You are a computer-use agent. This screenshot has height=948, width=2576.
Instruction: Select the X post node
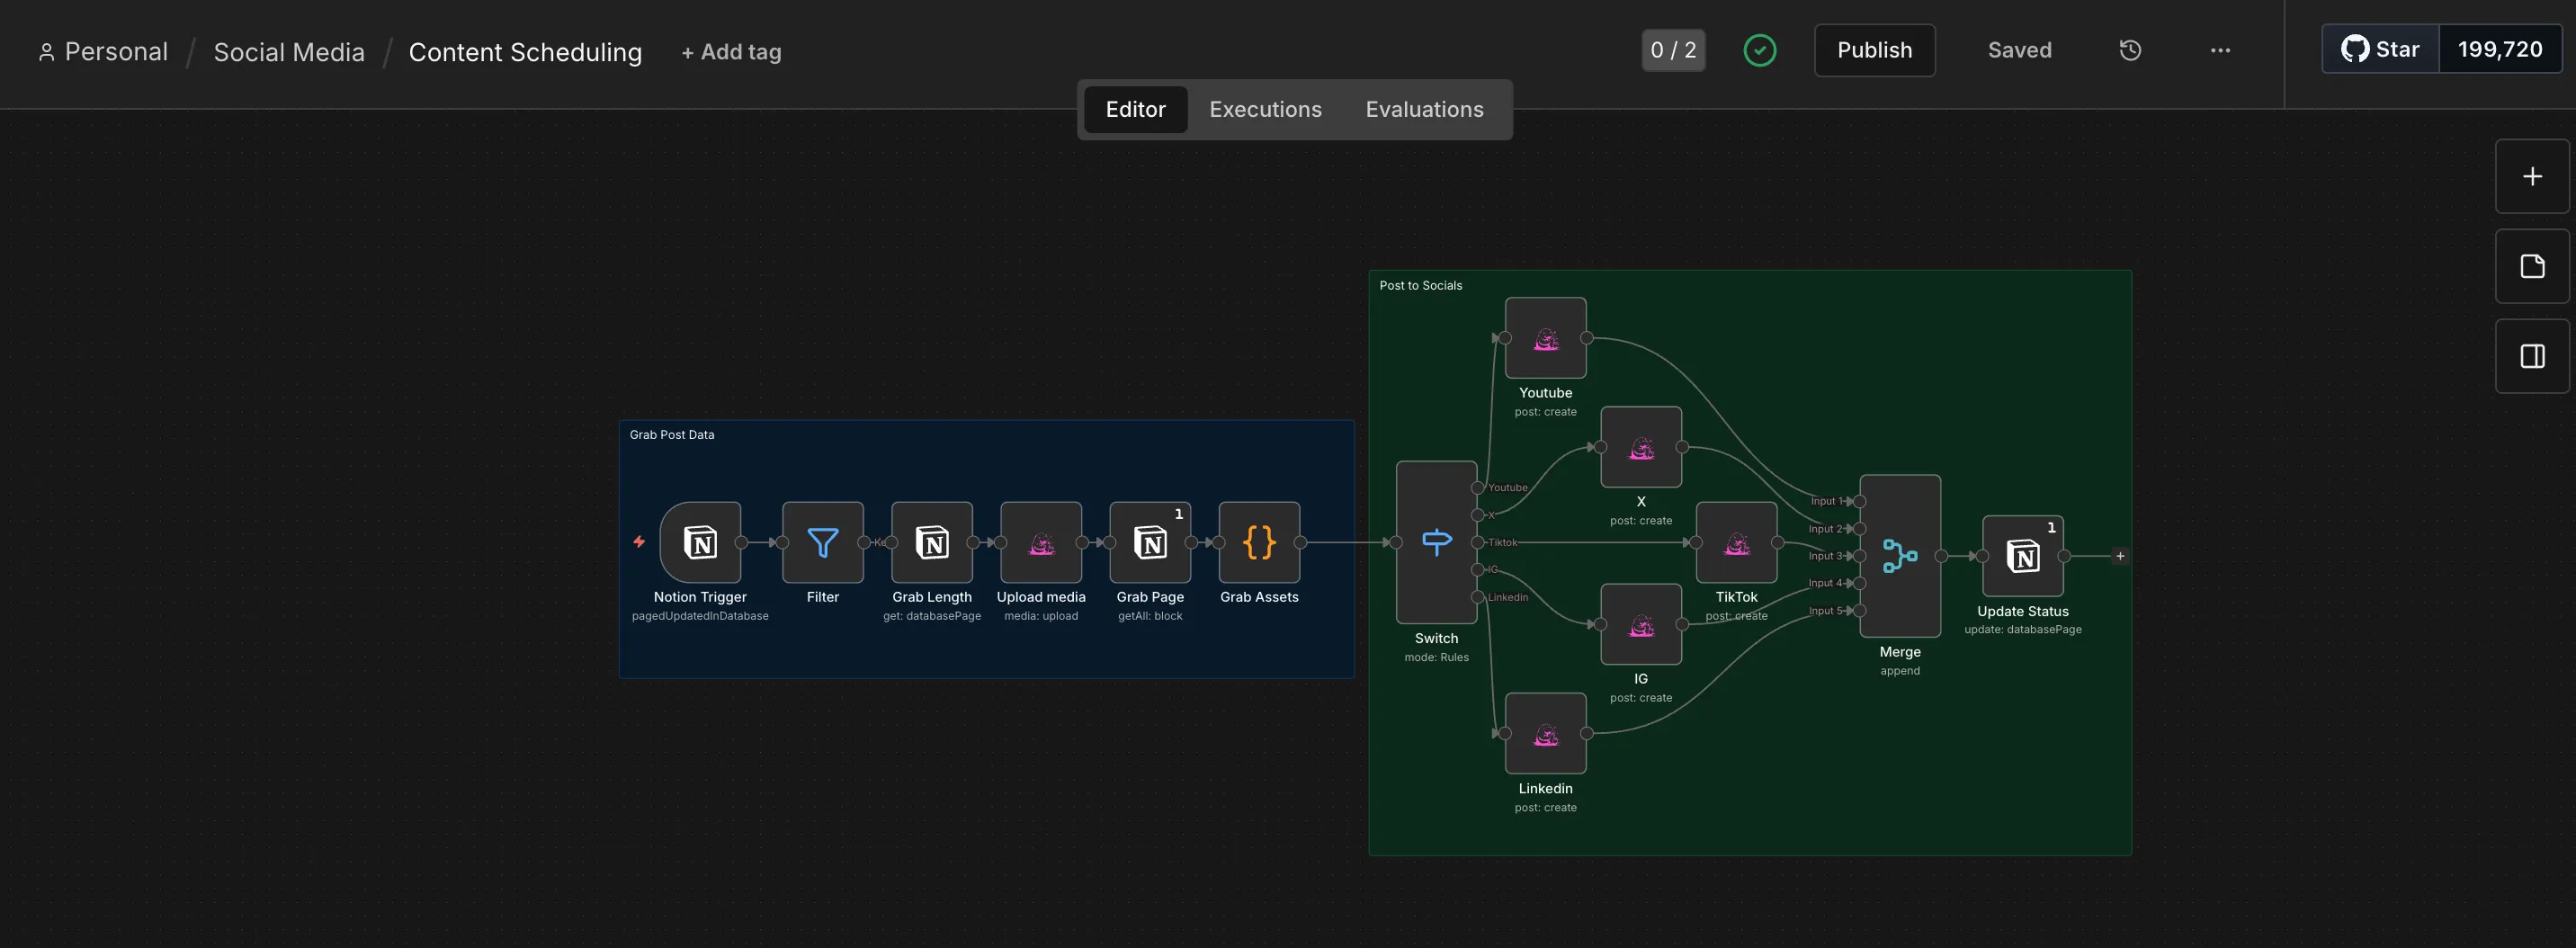tap(1641, 447)
